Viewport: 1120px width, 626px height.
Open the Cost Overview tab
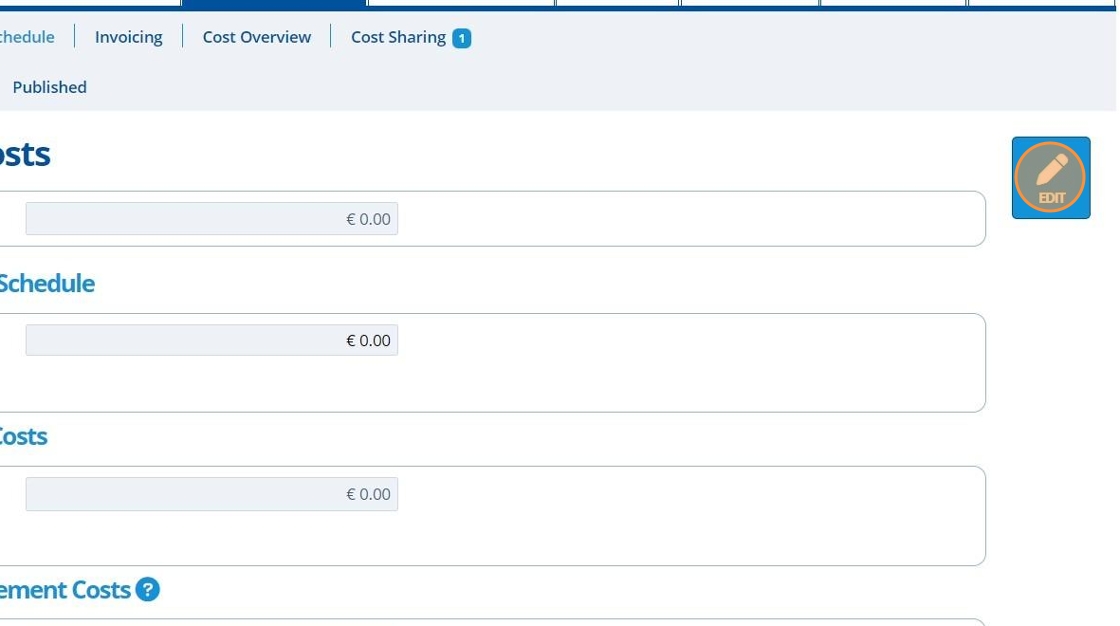[256, 37]
